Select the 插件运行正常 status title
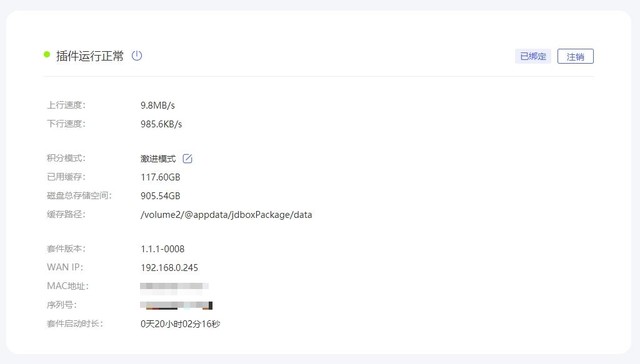Viewport: 640px width, 364px height. [90, 56]
